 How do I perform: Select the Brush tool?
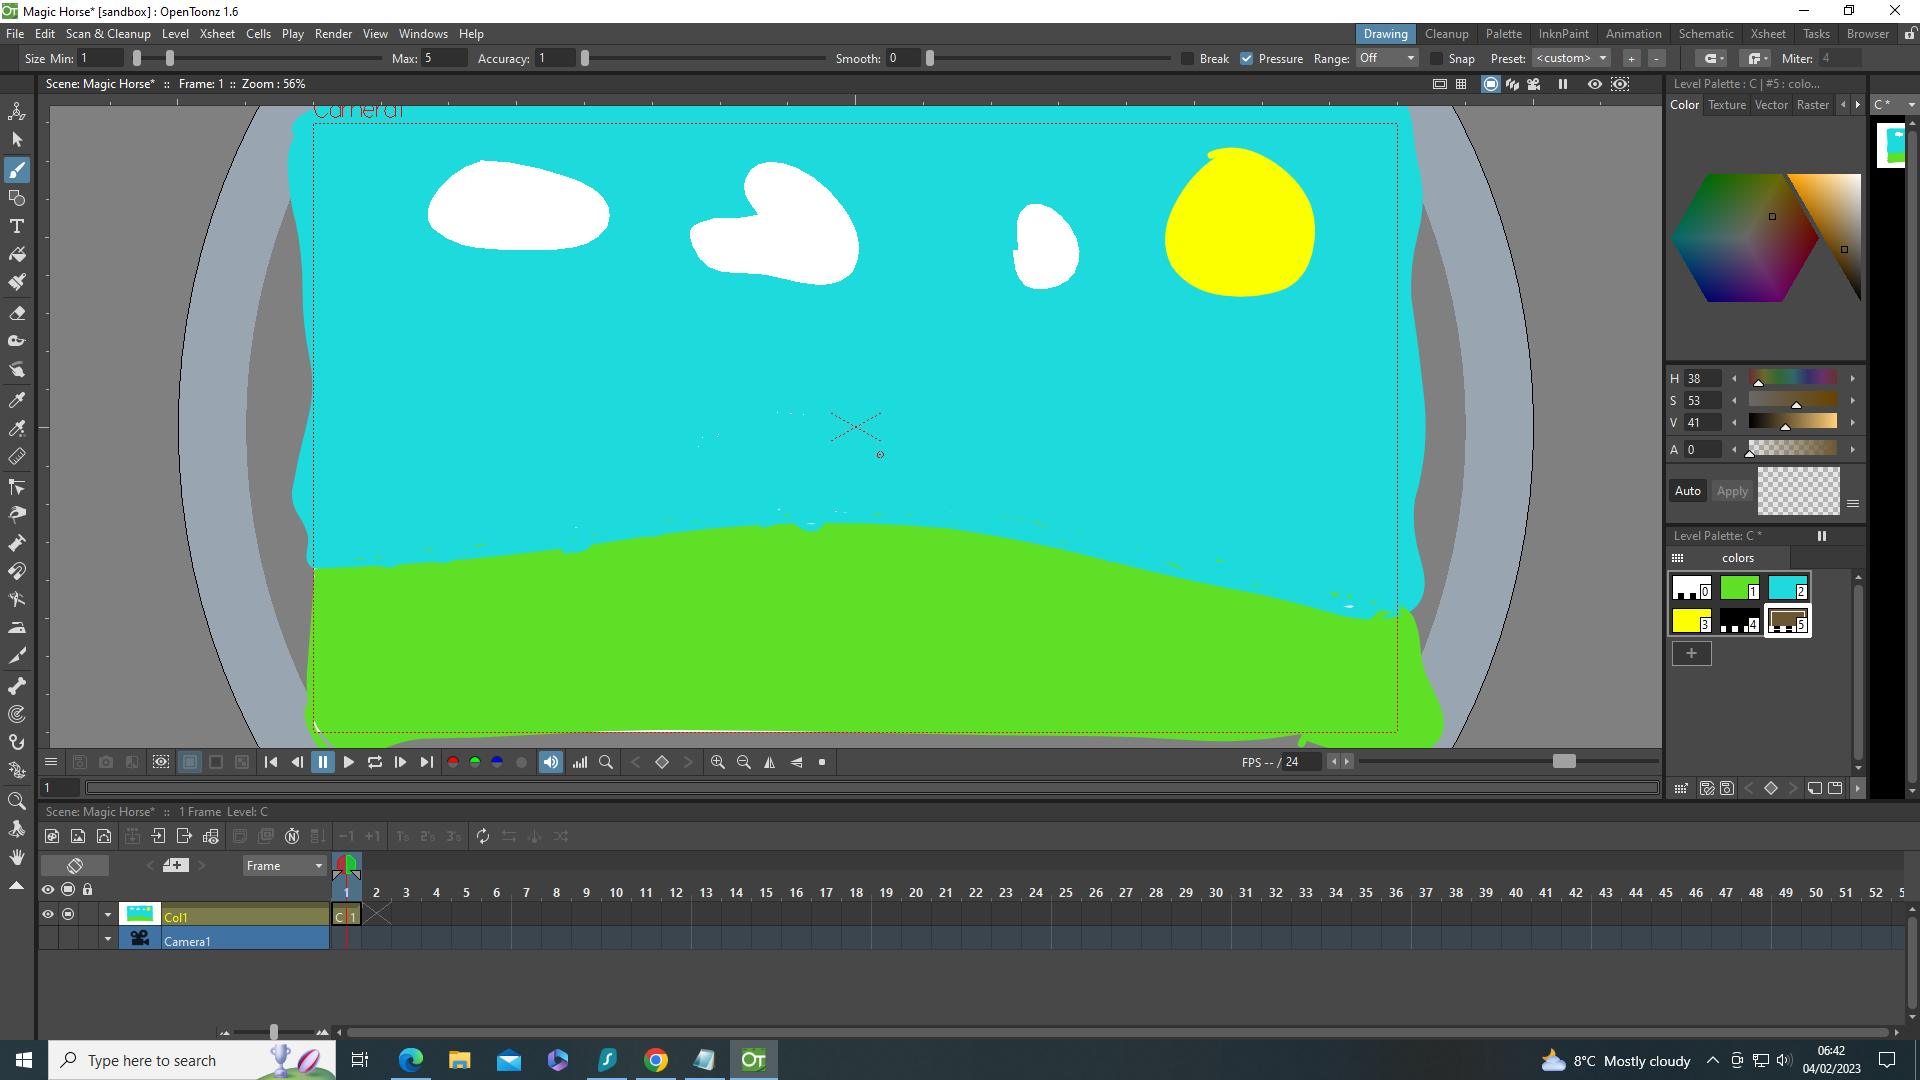click(x=17, y=170)
